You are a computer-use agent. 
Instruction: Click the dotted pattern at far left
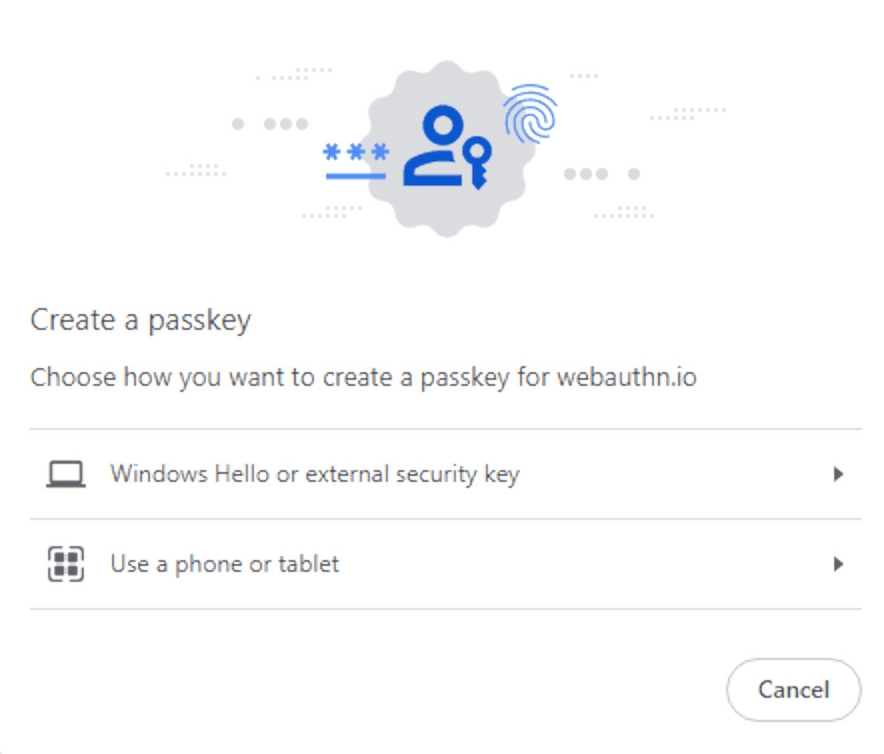point(196,170)
